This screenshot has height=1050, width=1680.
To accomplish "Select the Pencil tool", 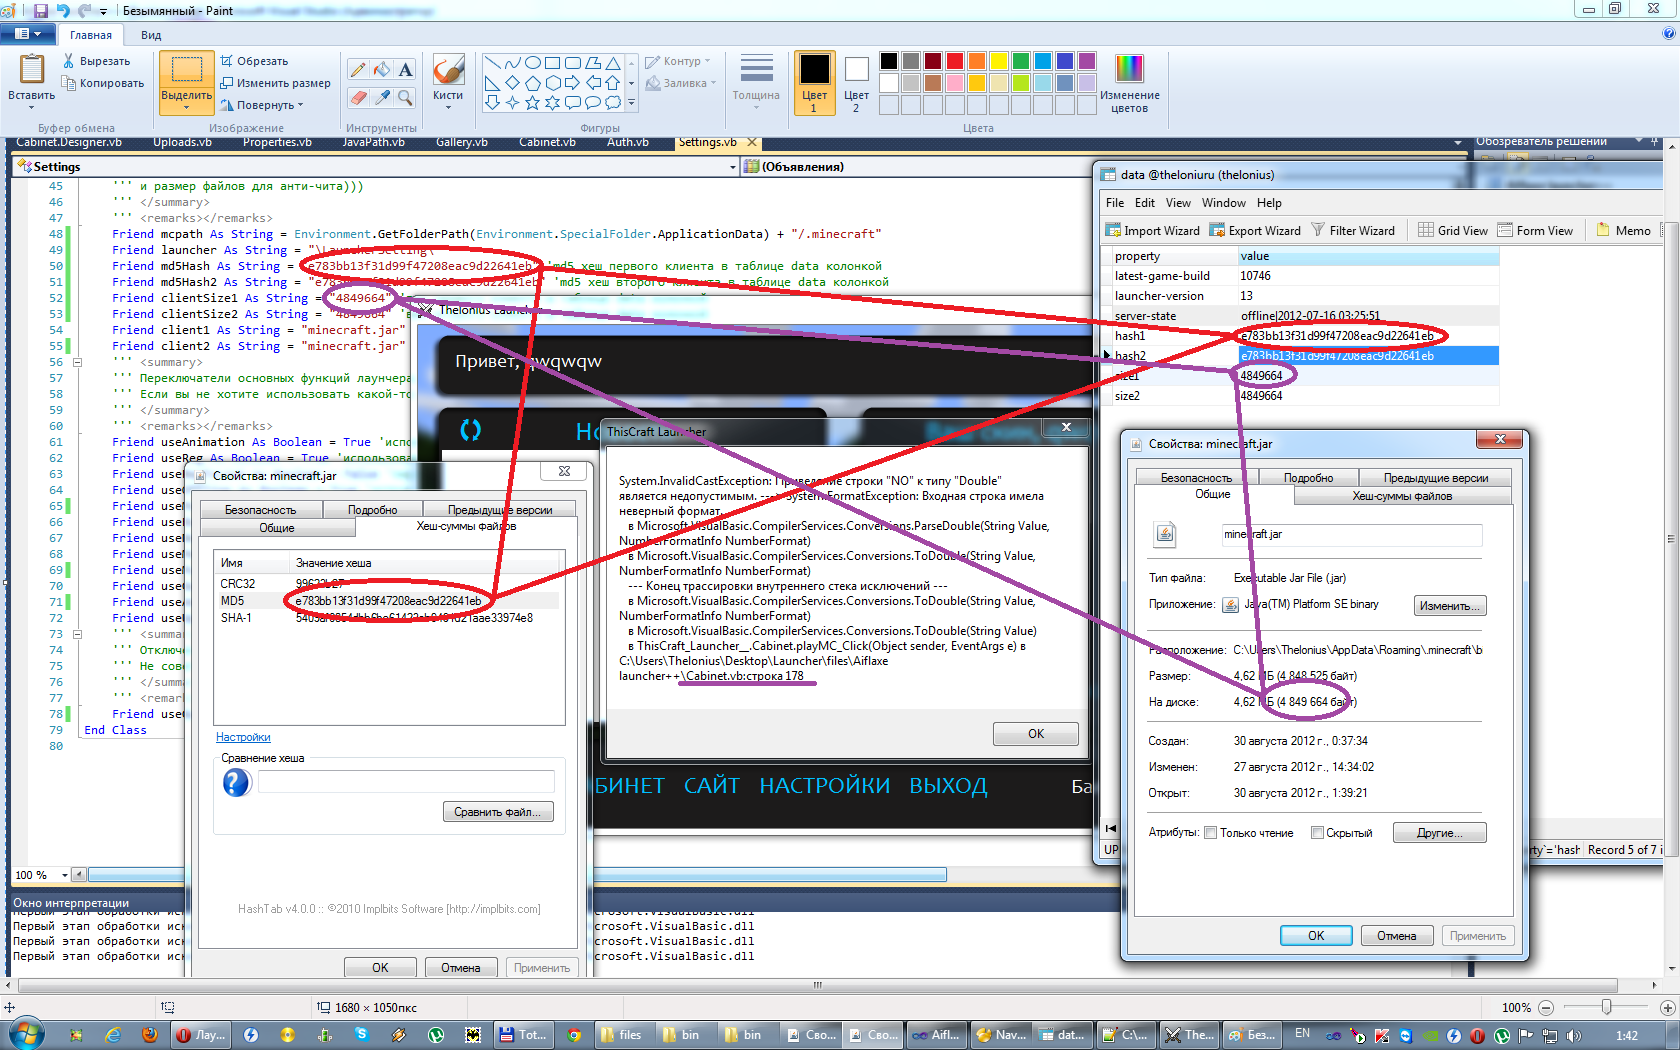I will pos(358,69).
